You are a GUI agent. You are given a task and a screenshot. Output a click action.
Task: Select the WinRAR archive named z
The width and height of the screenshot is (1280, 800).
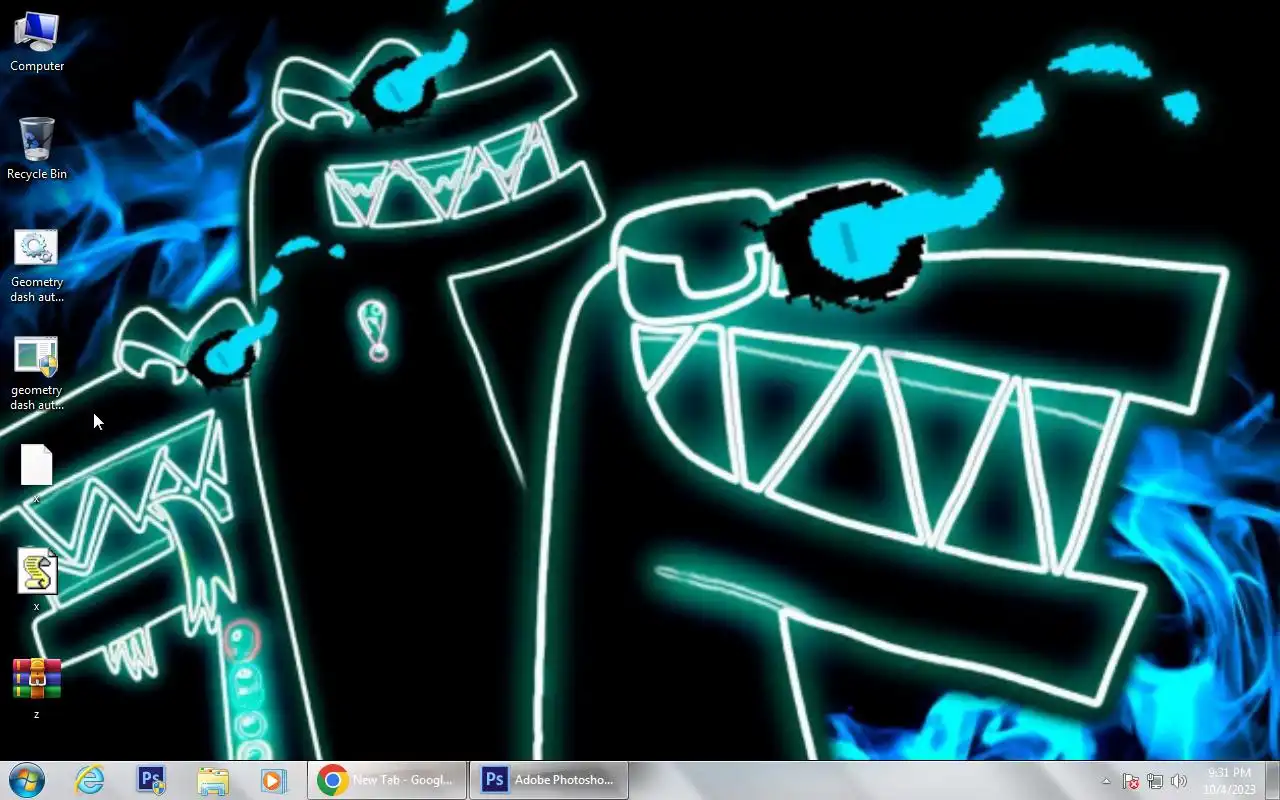pyautogui.click(x=37, y=688)
